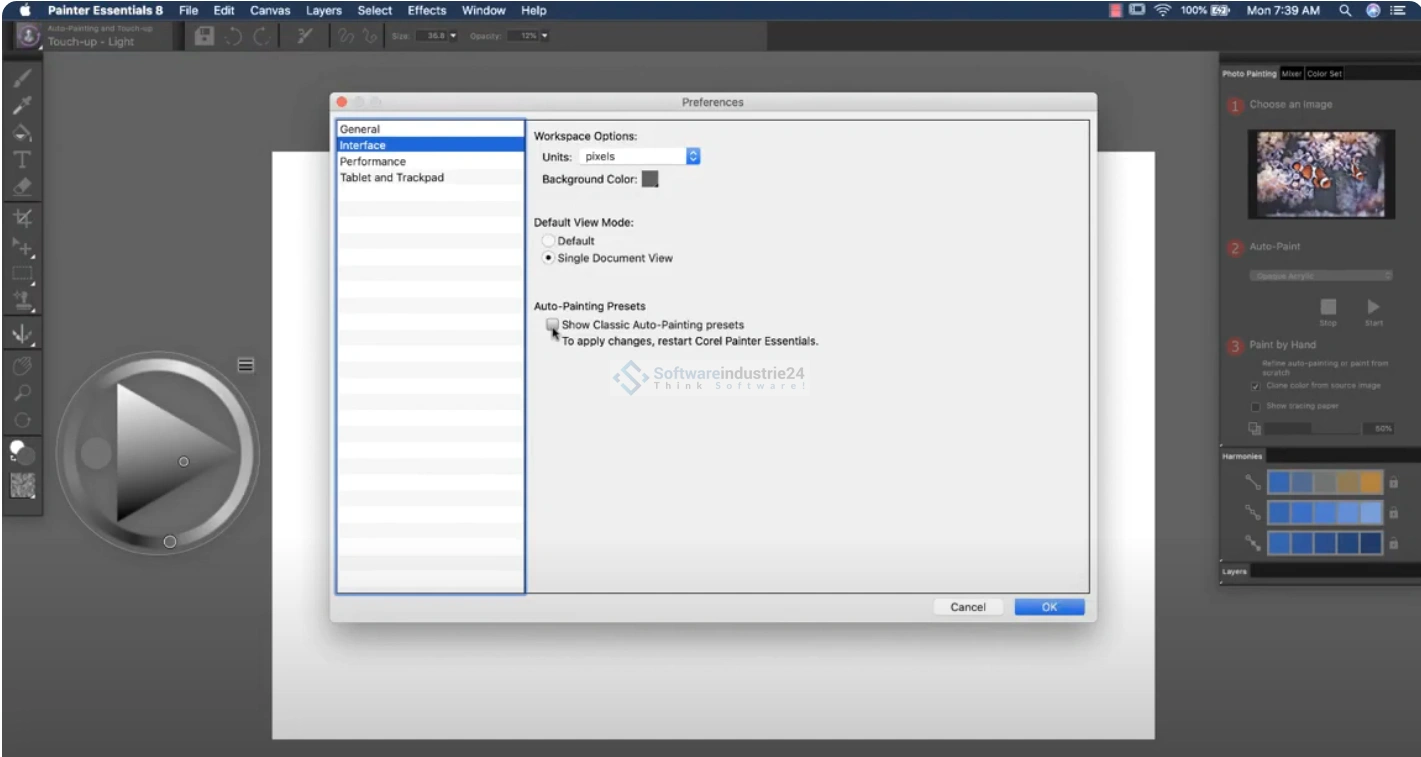Image resolution: width=1421 pixels, height=757 pixels.
Task: Choose Single Document View radio button
Action: [x=547, y=258]
